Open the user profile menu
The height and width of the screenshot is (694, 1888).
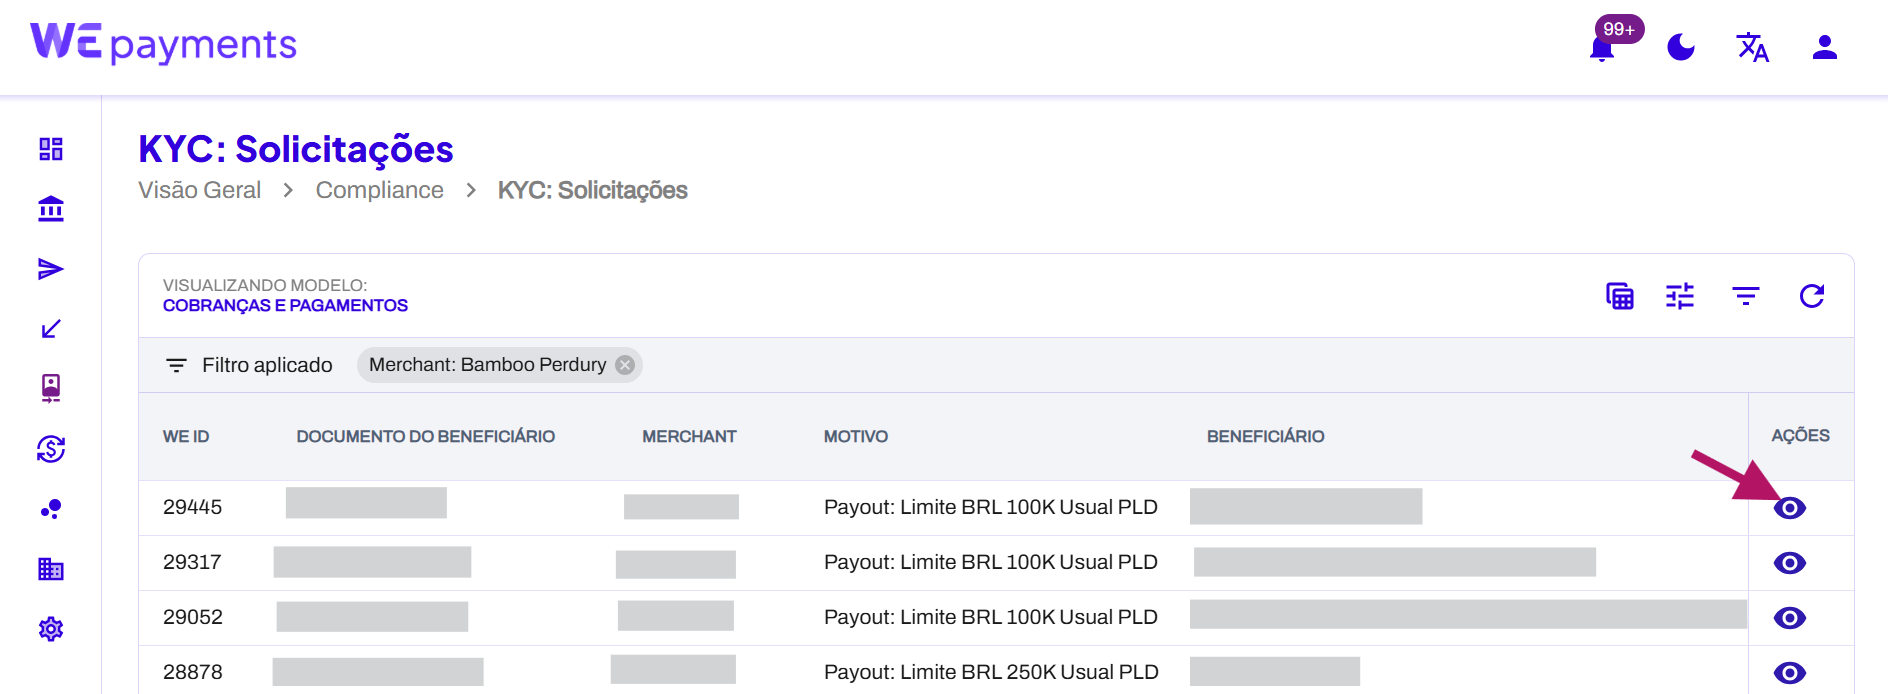click(1824, 47)
